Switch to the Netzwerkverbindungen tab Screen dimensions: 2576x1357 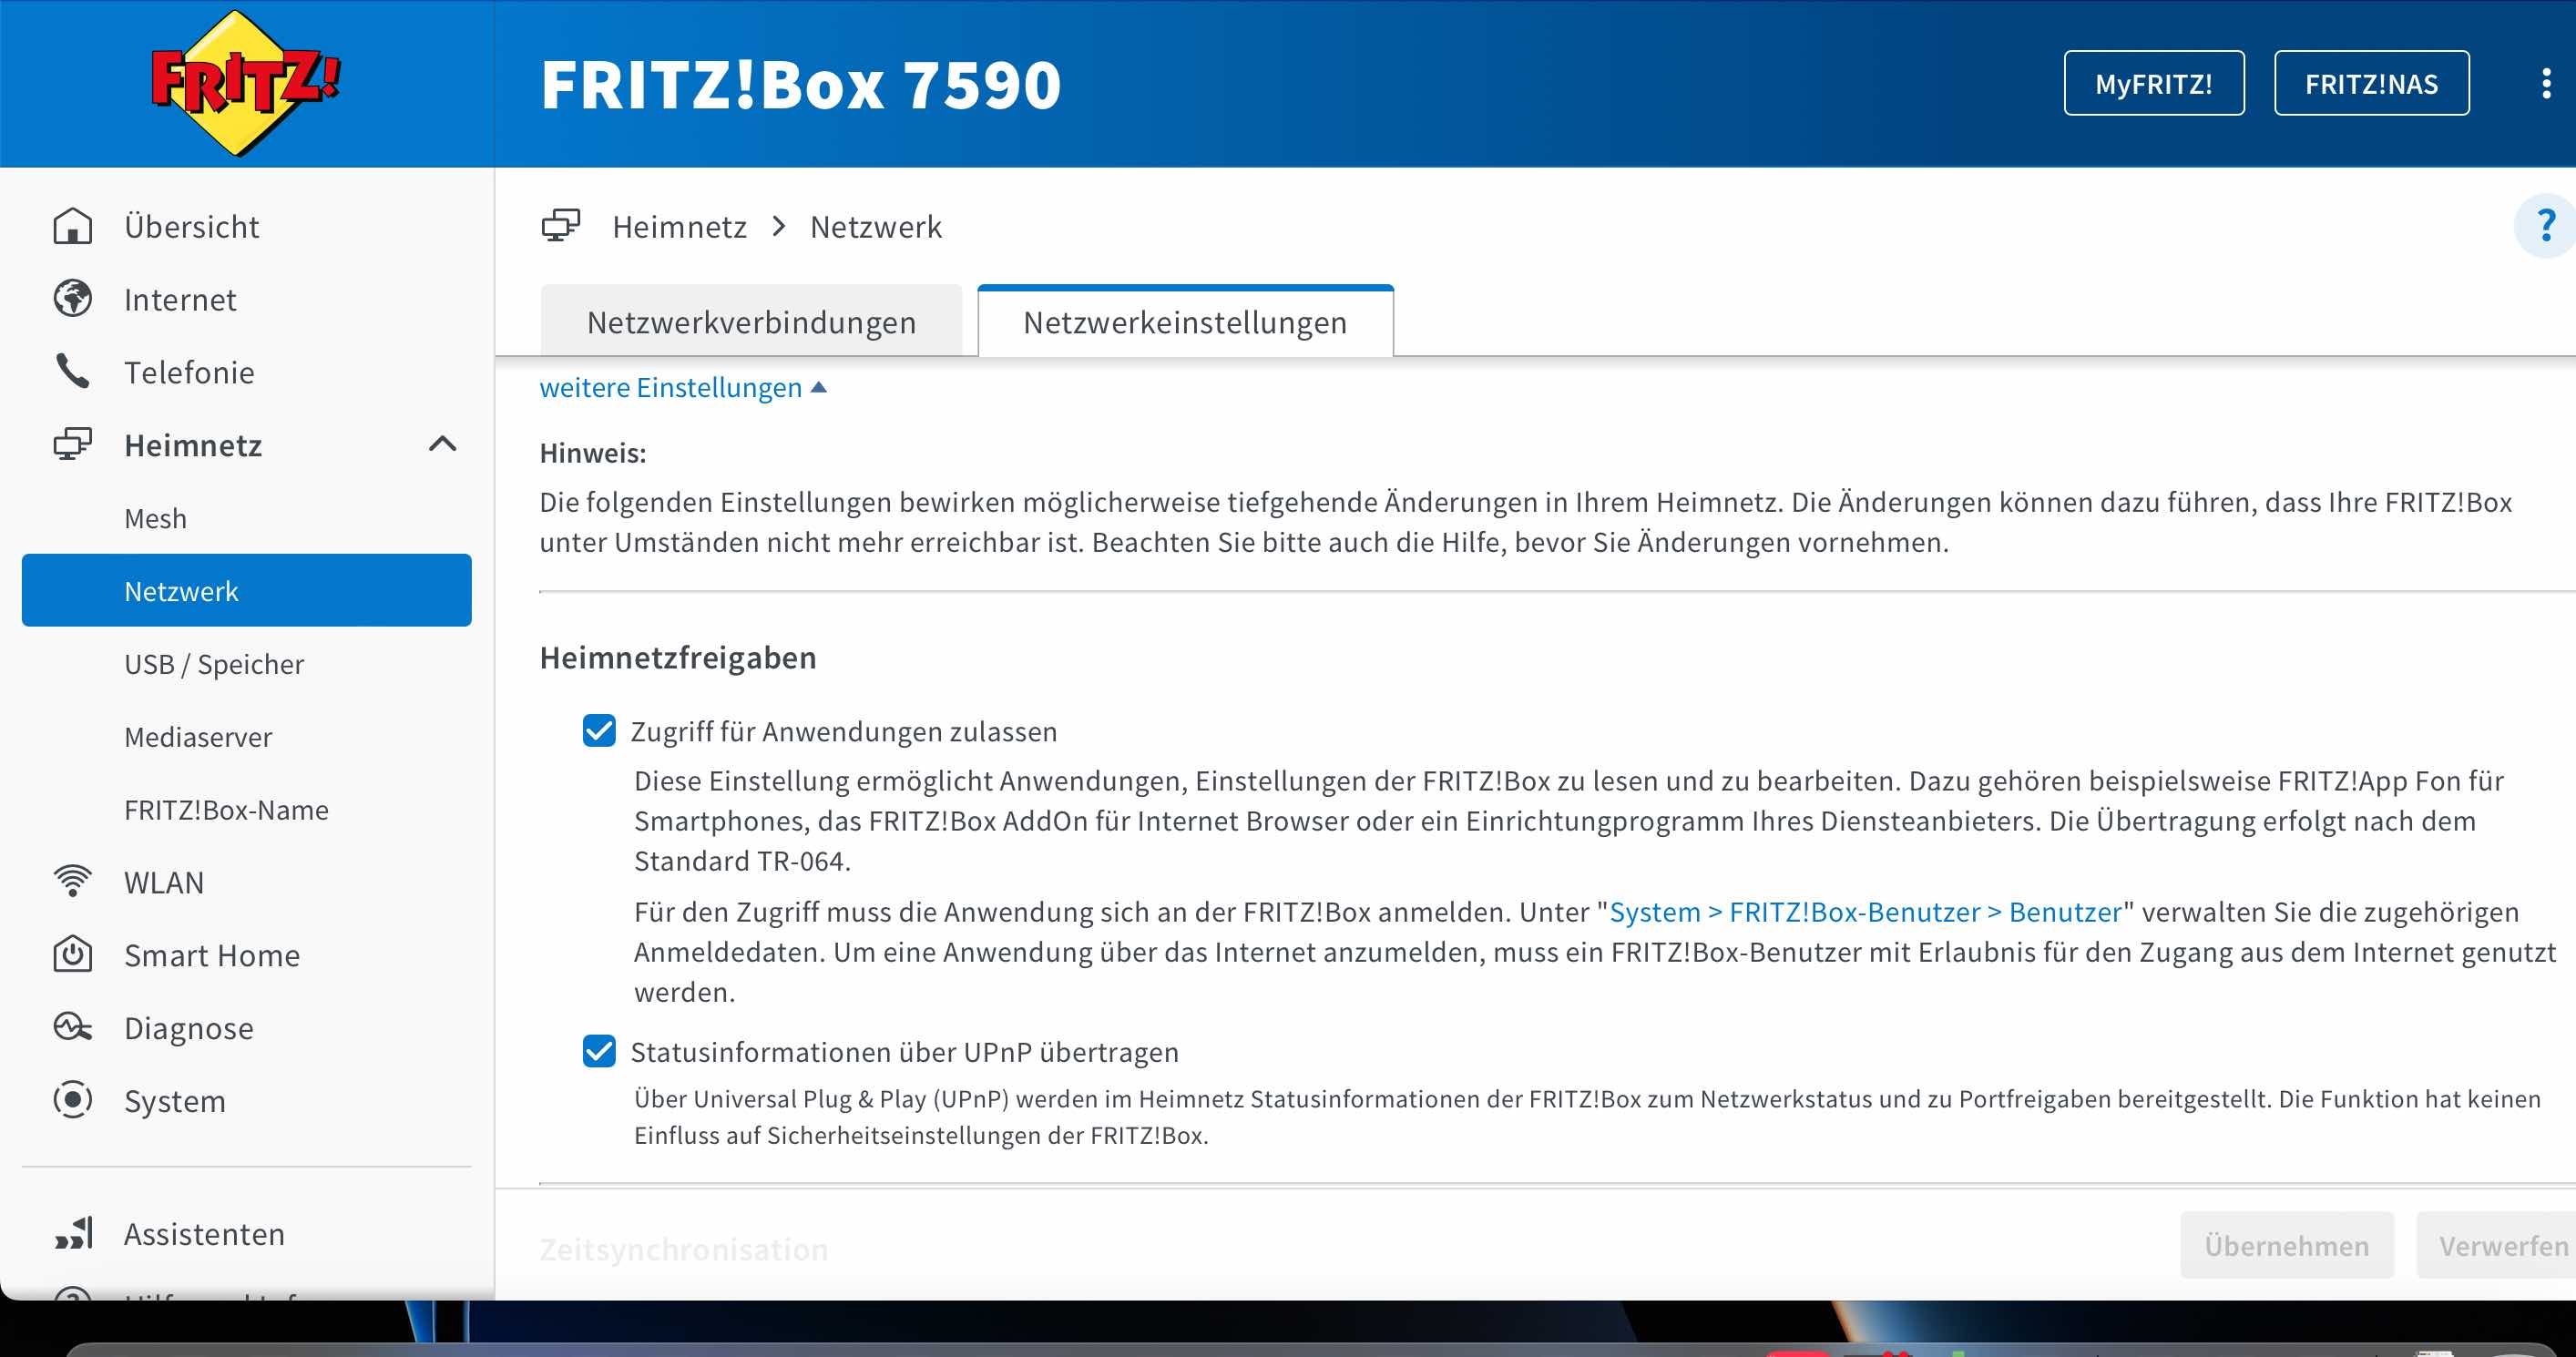(x=751, y=322)
